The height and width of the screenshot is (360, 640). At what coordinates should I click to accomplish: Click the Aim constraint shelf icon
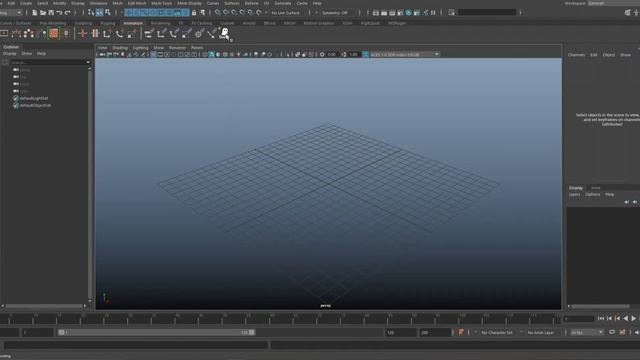199,33
